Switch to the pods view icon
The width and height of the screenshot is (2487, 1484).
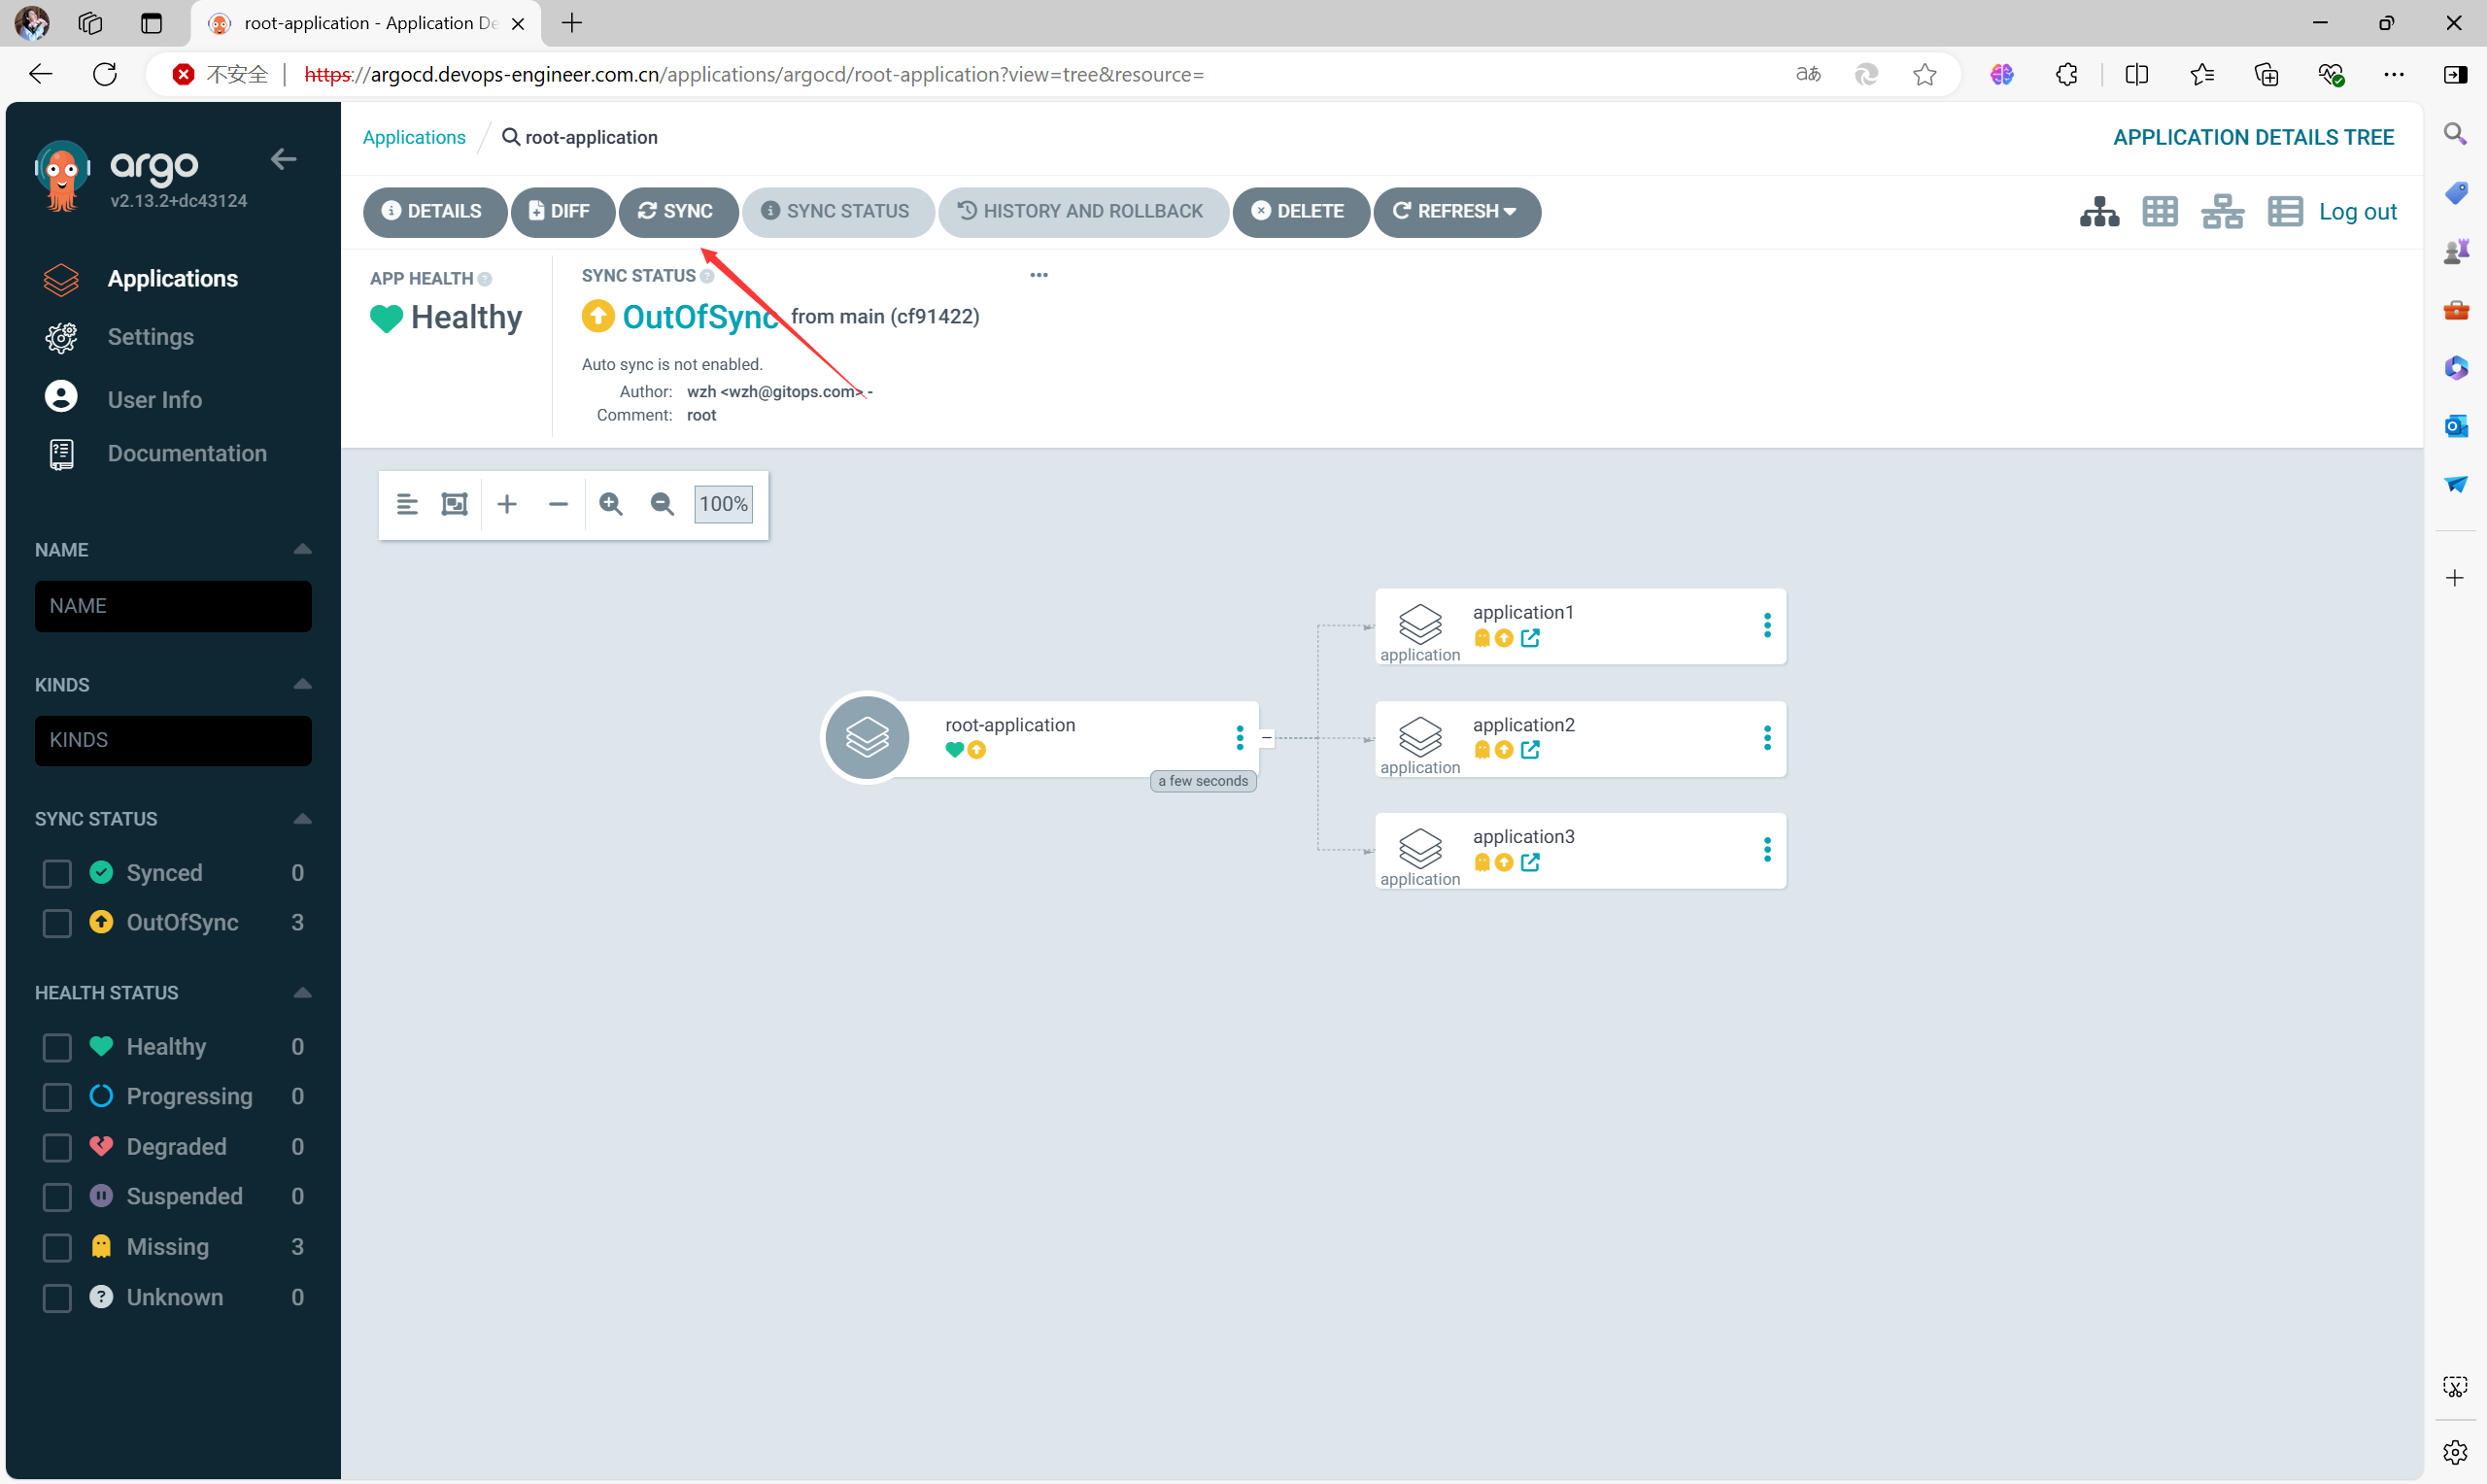coord(2160,212)
